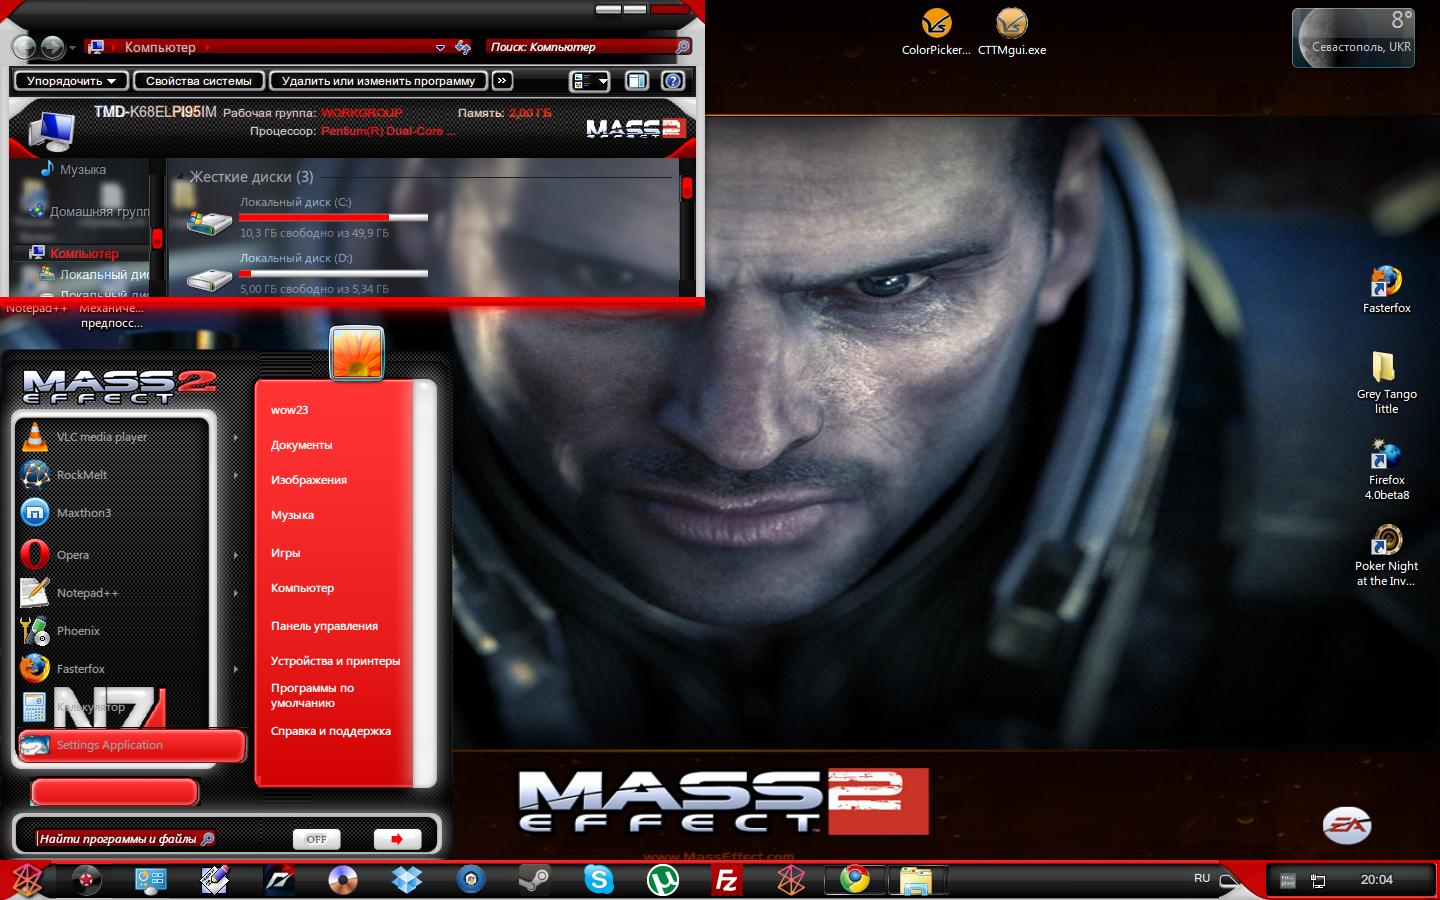Expand Notepad++ submenu arrow in Start menu

pyautogui.click(x=236, y=593)
